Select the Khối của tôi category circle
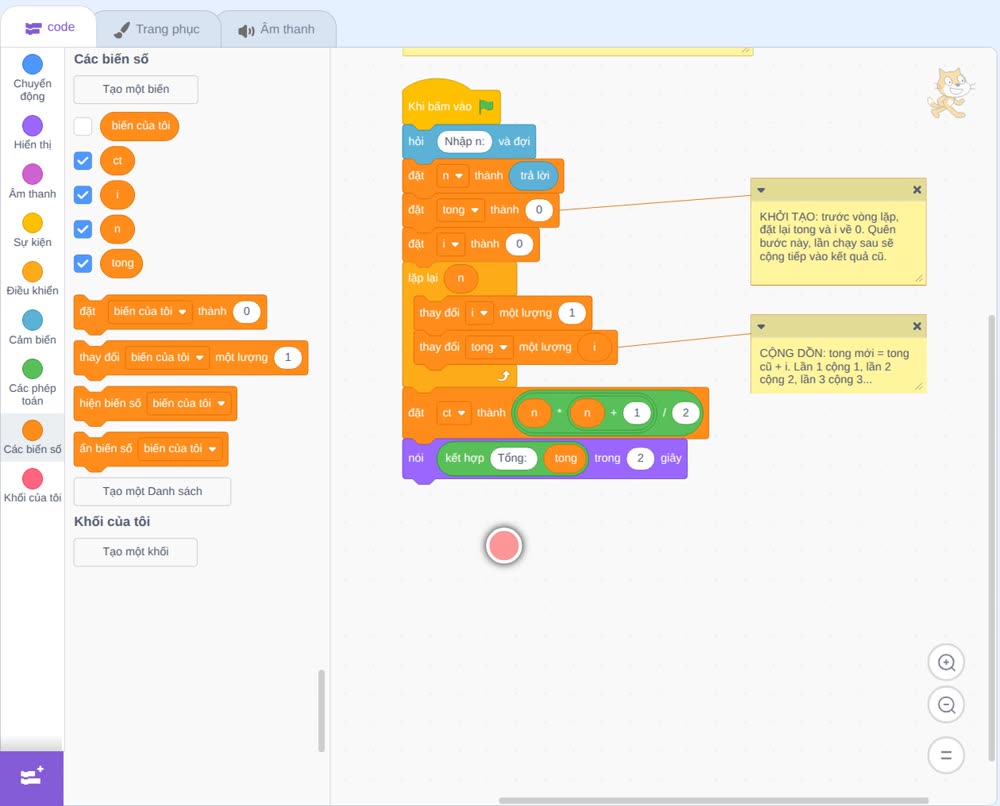 32,478
